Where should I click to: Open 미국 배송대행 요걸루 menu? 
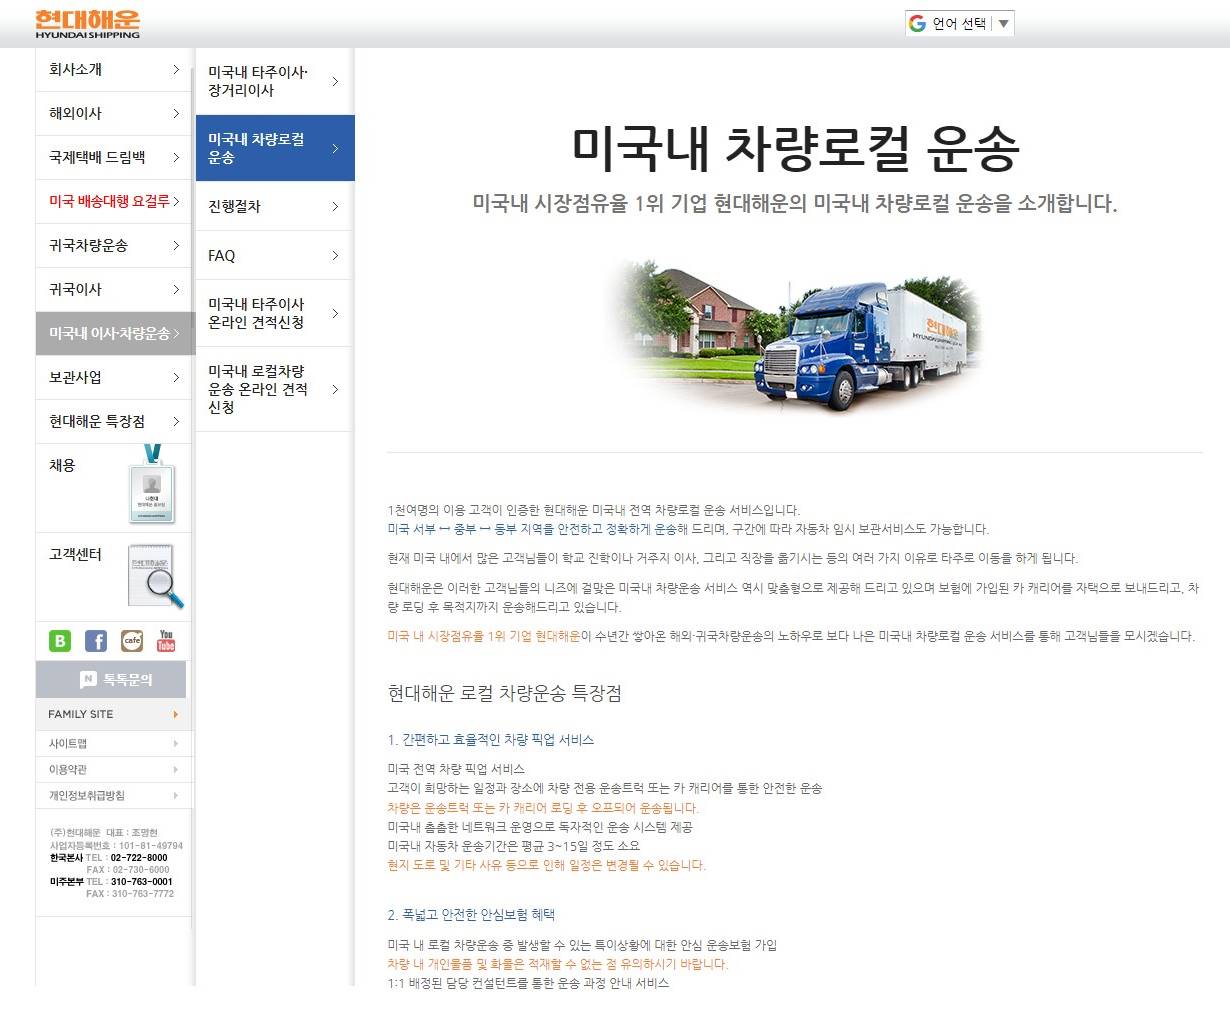click(114, 201)
